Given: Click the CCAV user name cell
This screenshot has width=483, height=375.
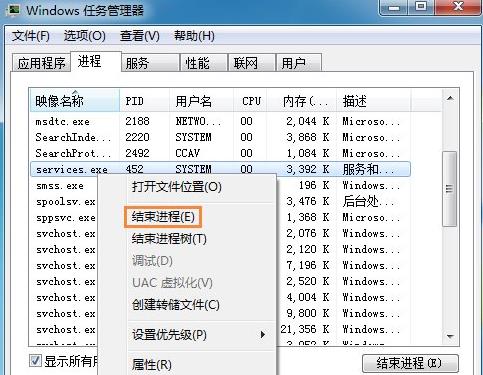Looking at the screenshot, I should click(x=188, y=153).
